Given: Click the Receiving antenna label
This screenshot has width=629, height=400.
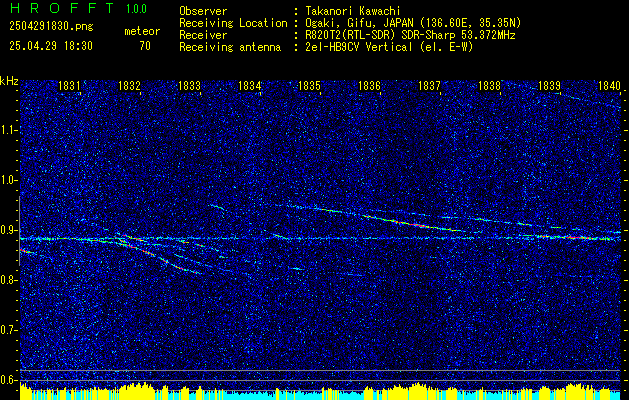Looking at the screenshot, I should coord(230,47).
